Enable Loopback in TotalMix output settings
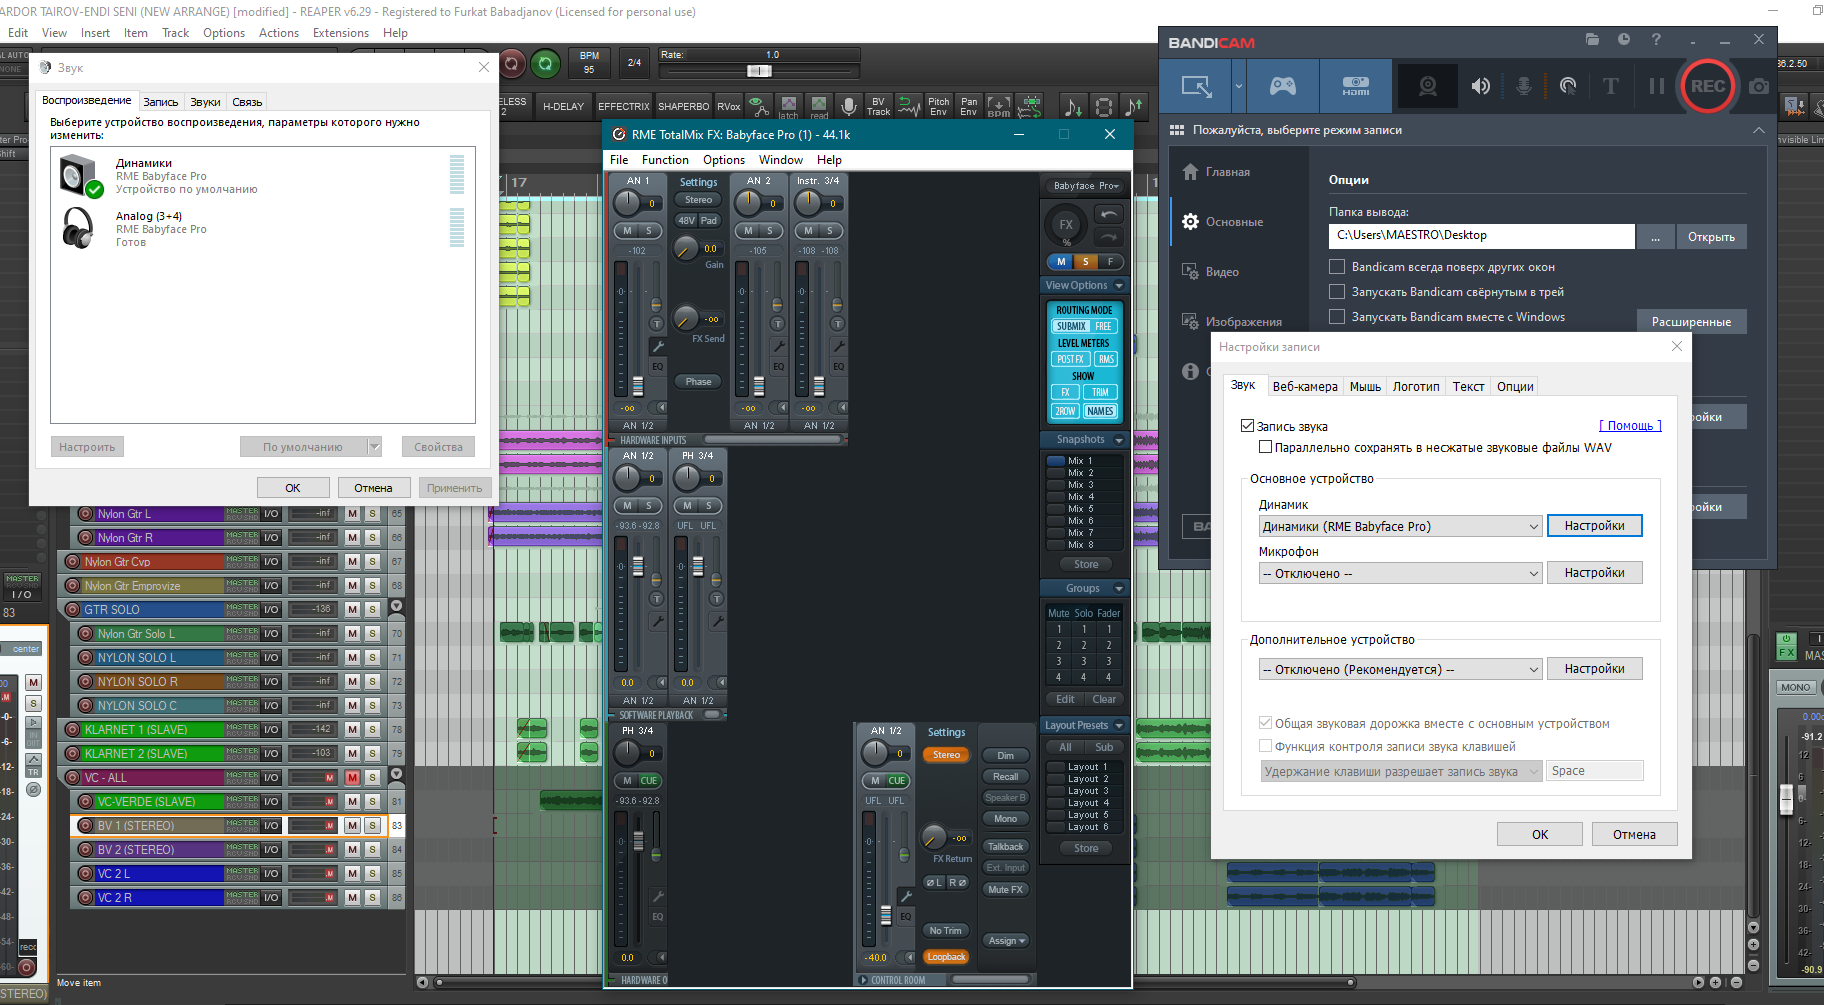Image resolution: width=1824 pixels, height=1005 pixels. [946, 957]
